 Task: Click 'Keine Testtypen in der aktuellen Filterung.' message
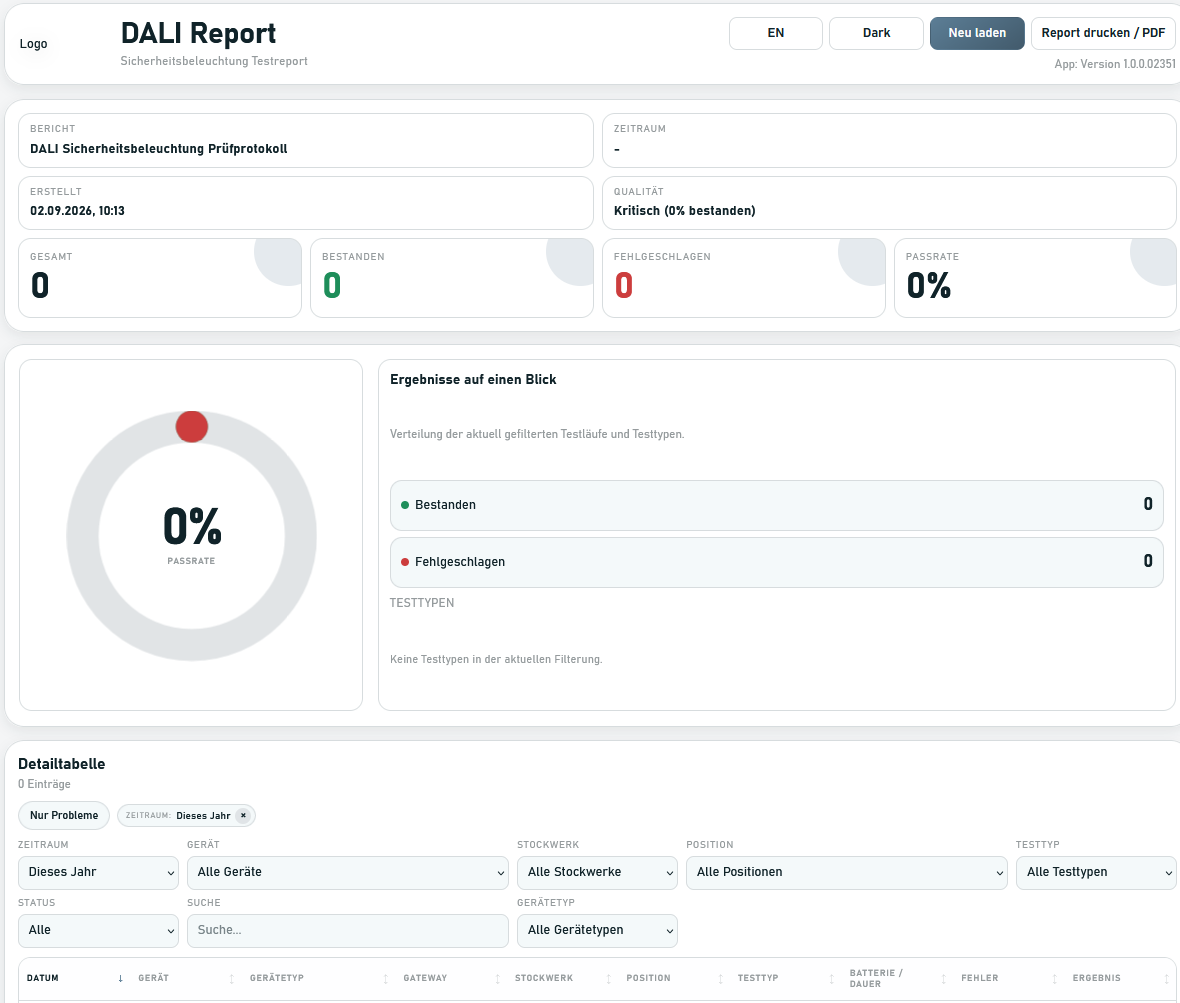point(496,659)
